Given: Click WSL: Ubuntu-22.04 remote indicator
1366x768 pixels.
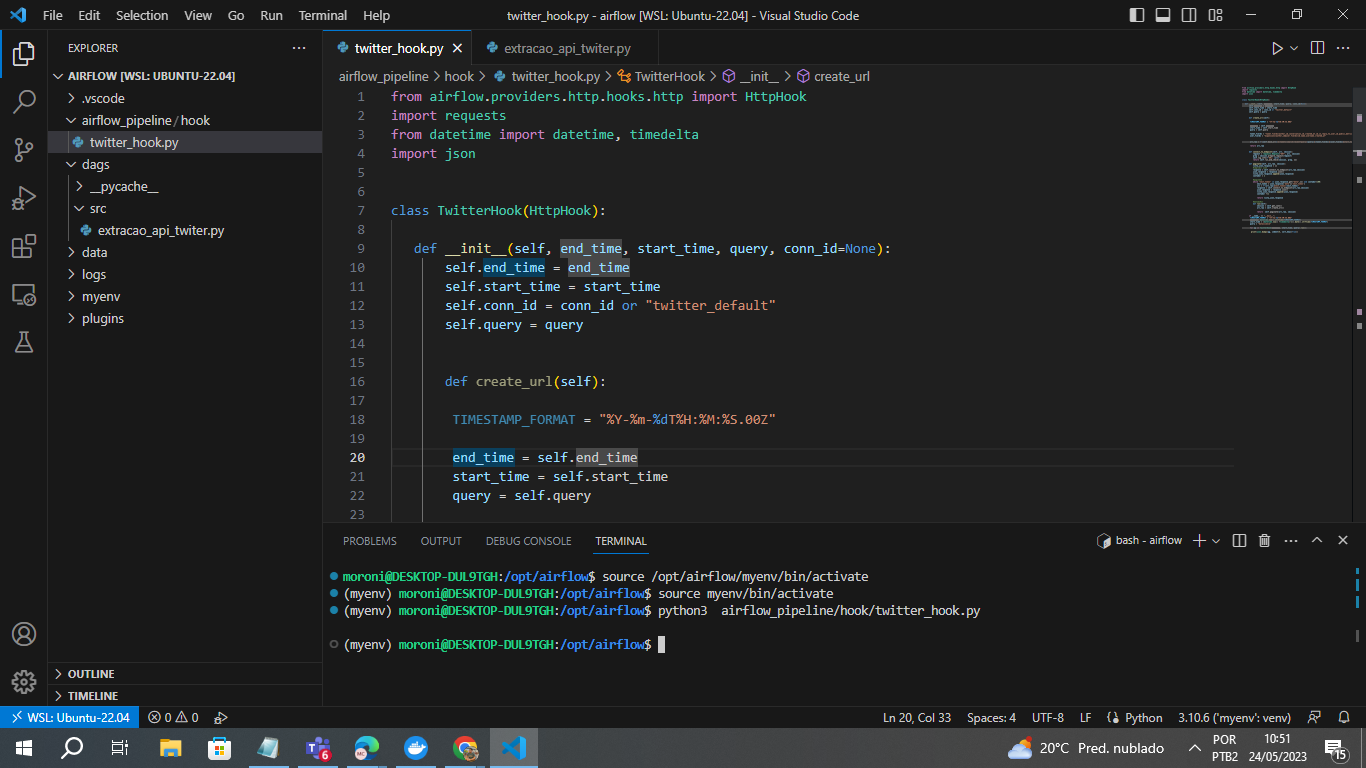Looking at the screenshot, I should (70, 717).
